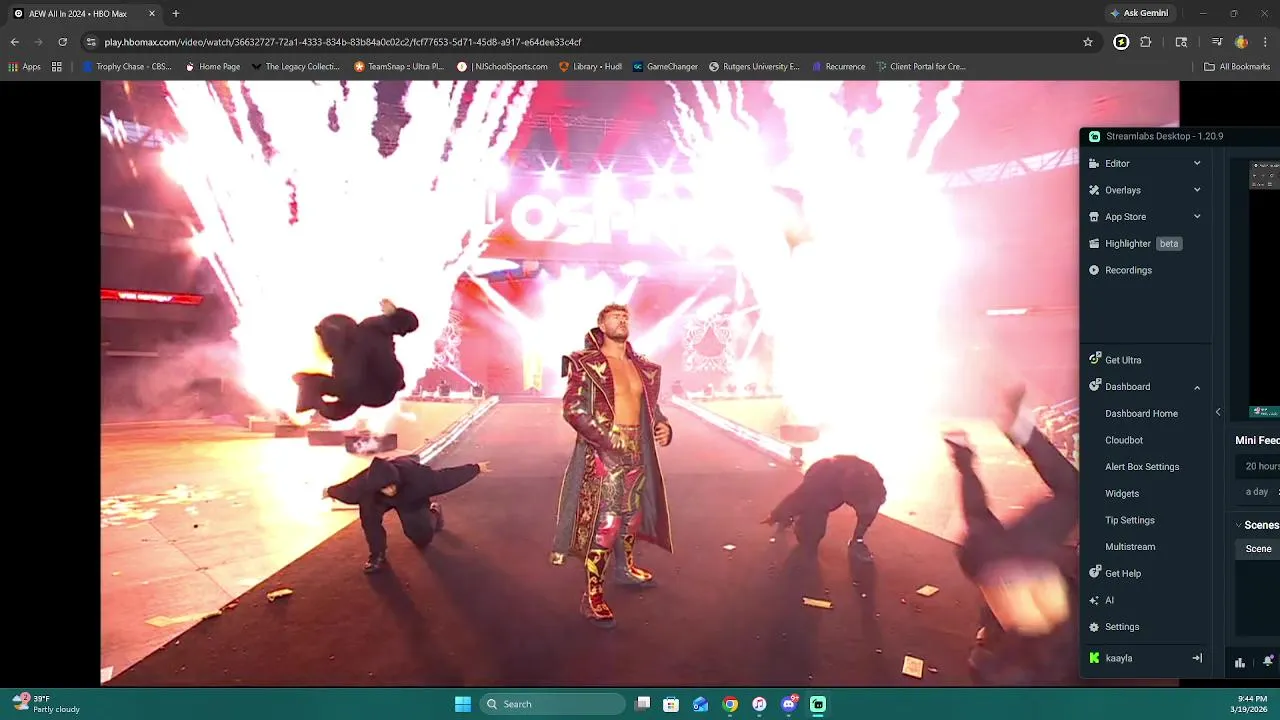Open the Rutgers University bookmark
The image size is (1280, 720).
point(755,67)
